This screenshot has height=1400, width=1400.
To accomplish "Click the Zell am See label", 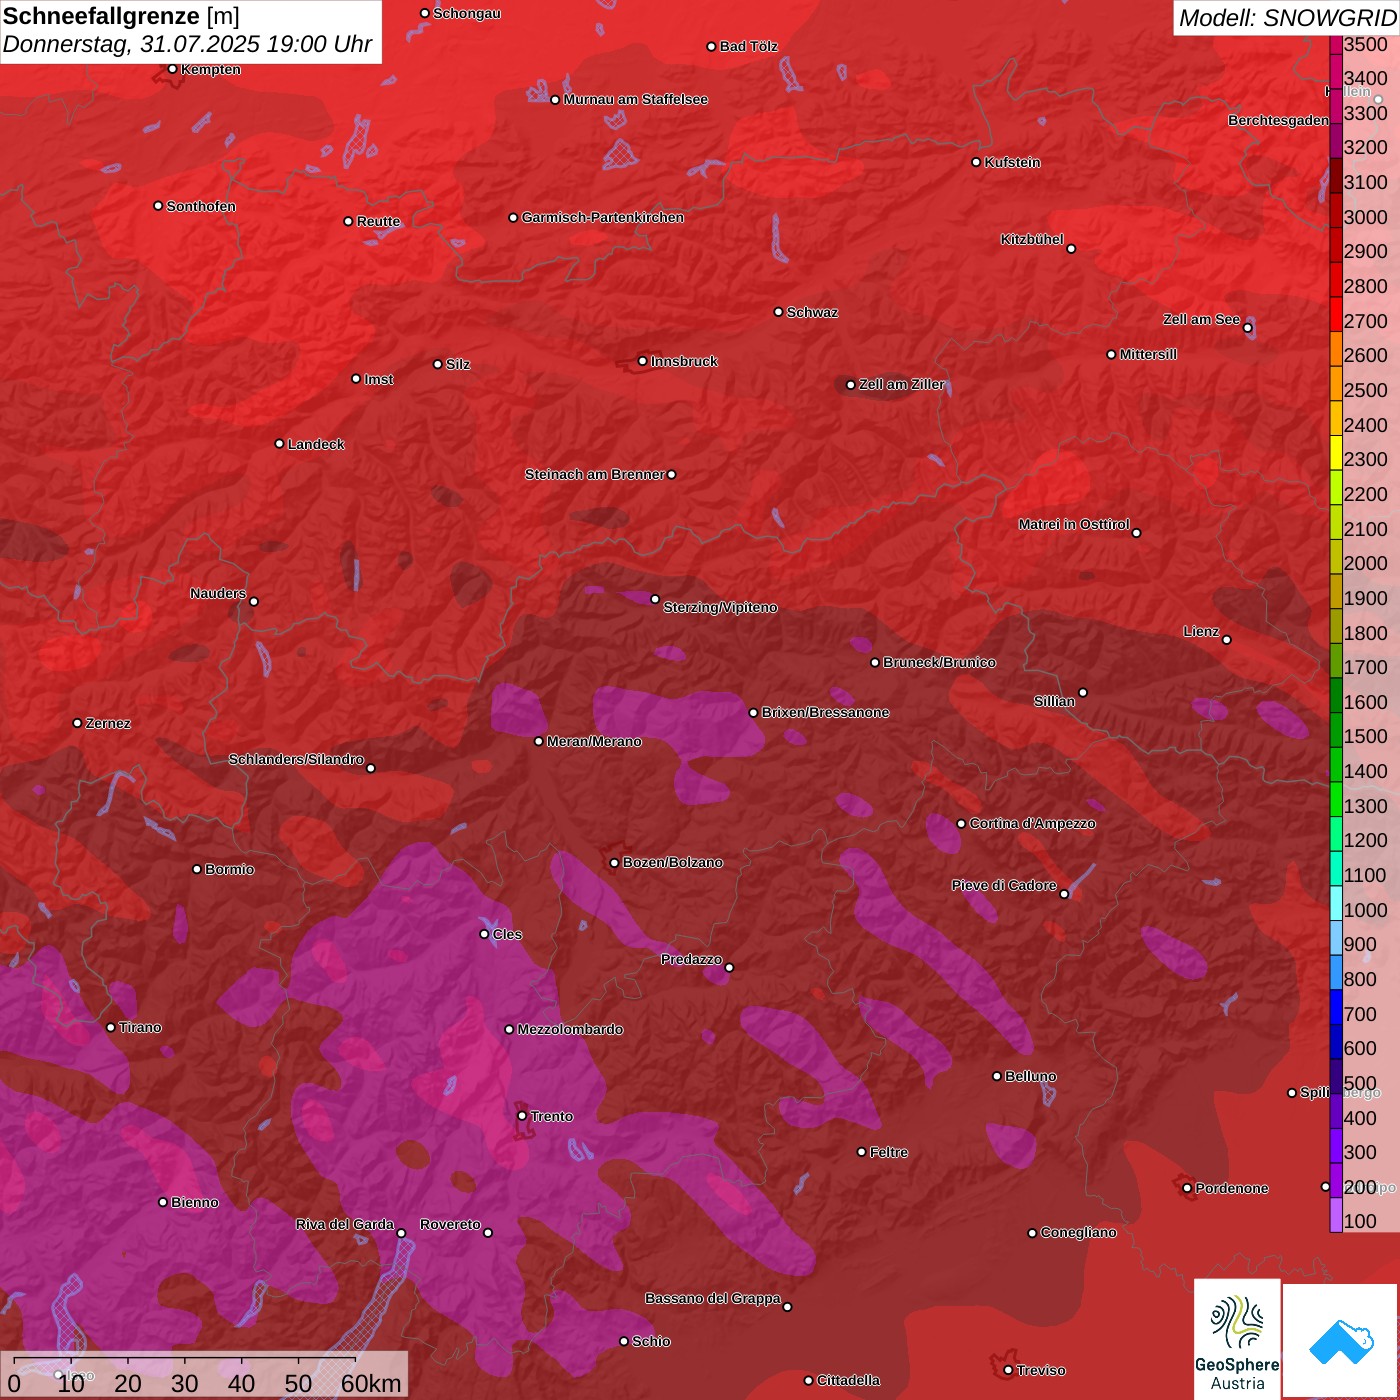I will (x=1201, y=319).
